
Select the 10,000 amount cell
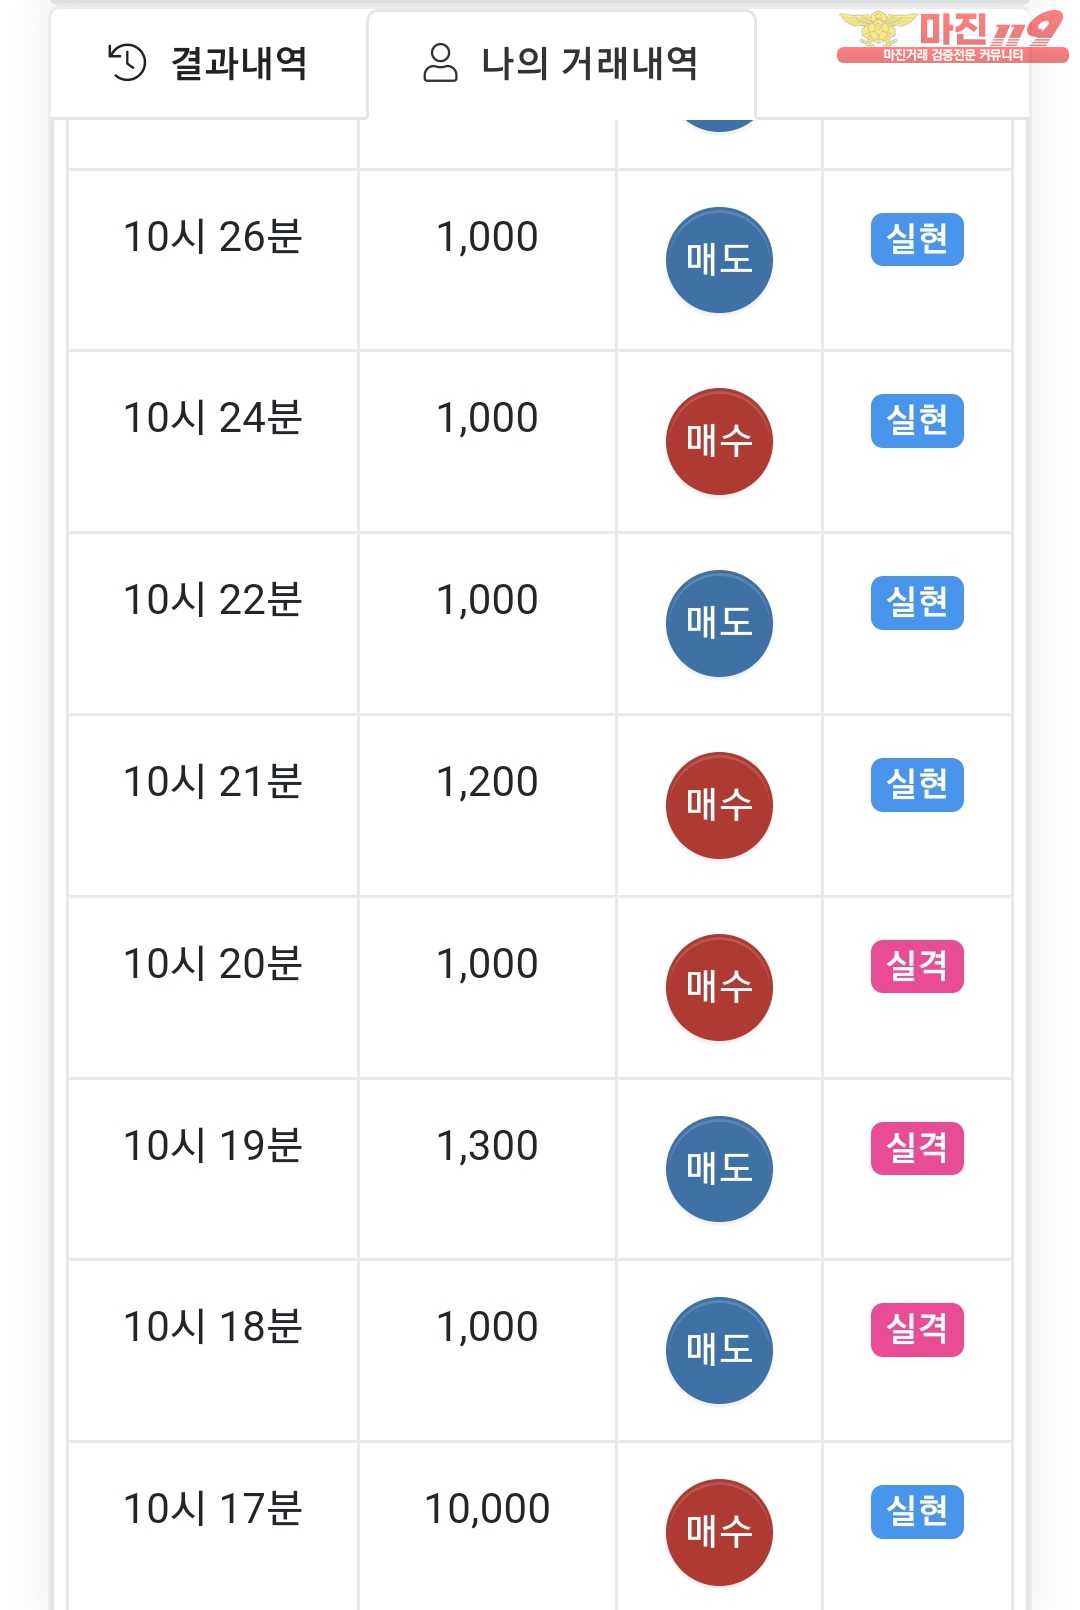[x=487, y=1526]
